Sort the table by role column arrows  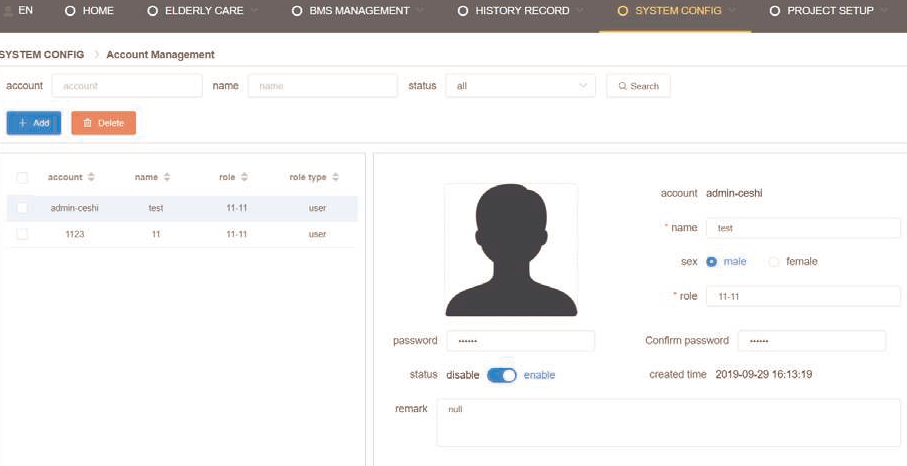244,177
